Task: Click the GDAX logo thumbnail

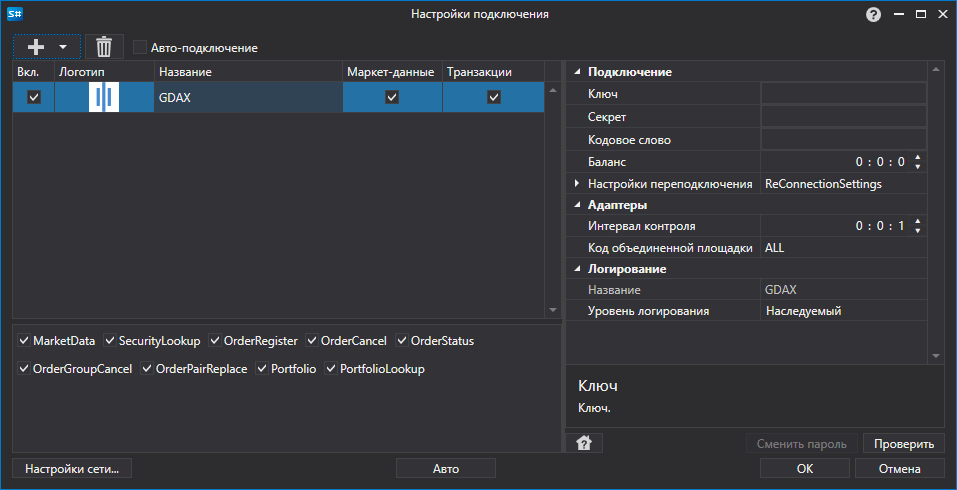Action: pyautogui.click(x=104, y=97)
